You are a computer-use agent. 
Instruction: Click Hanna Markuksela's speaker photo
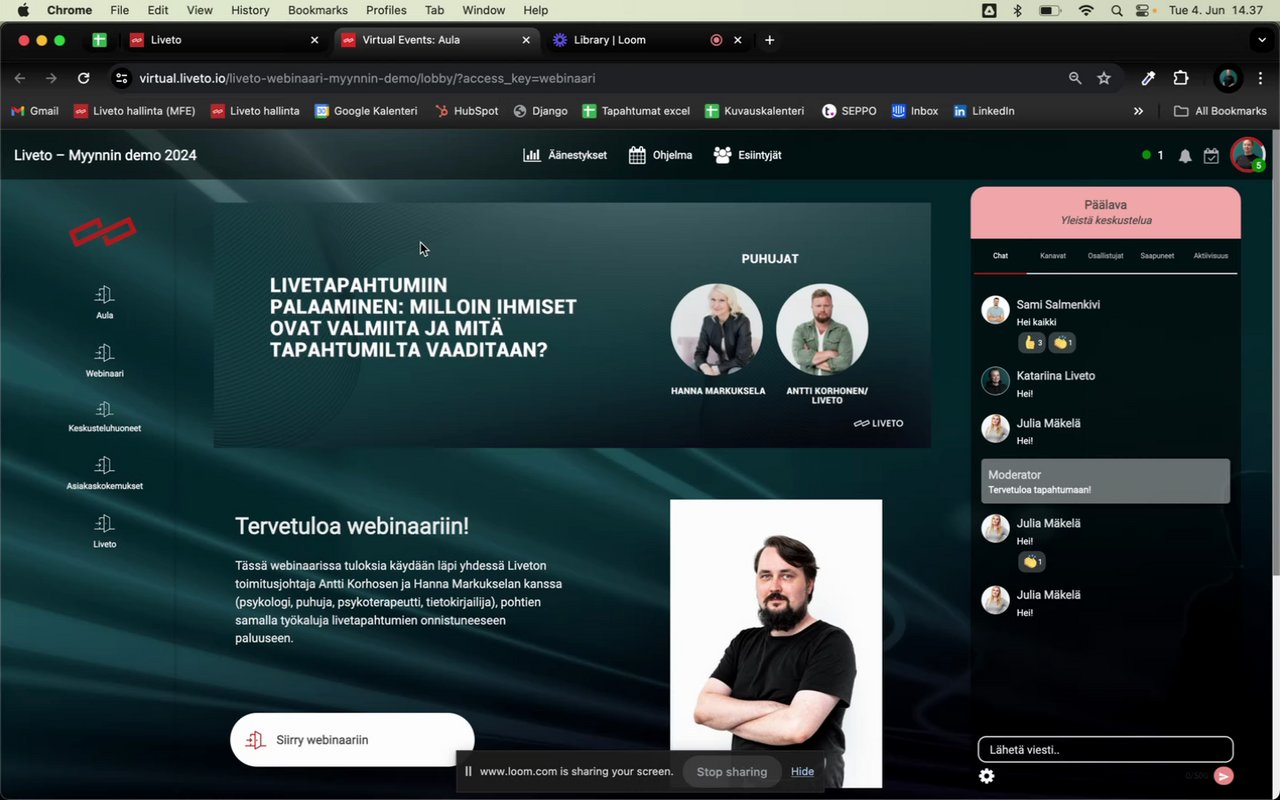click(x=716, y=329)
